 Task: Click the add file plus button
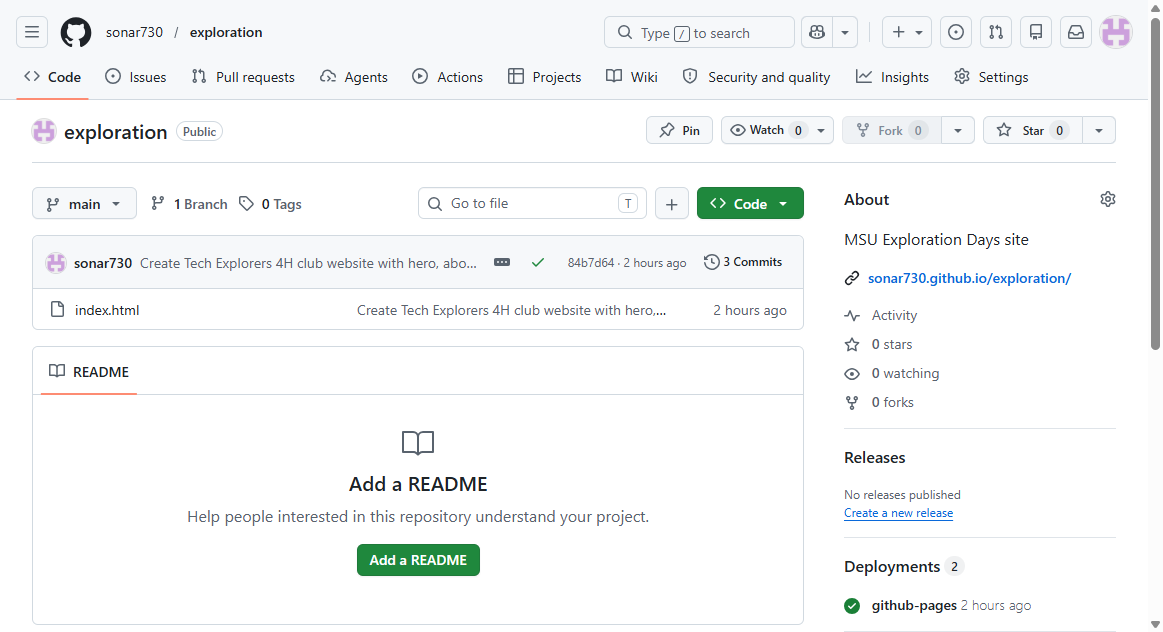(671, 204)
